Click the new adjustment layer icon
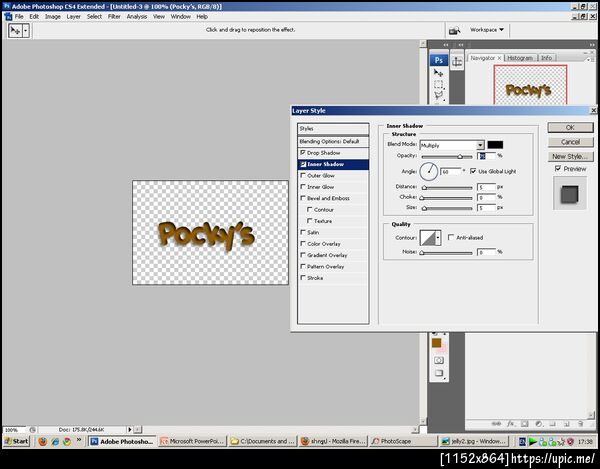The width and height of the screenshot is (600, 469). pyautogui.click(x=539, y=423)
